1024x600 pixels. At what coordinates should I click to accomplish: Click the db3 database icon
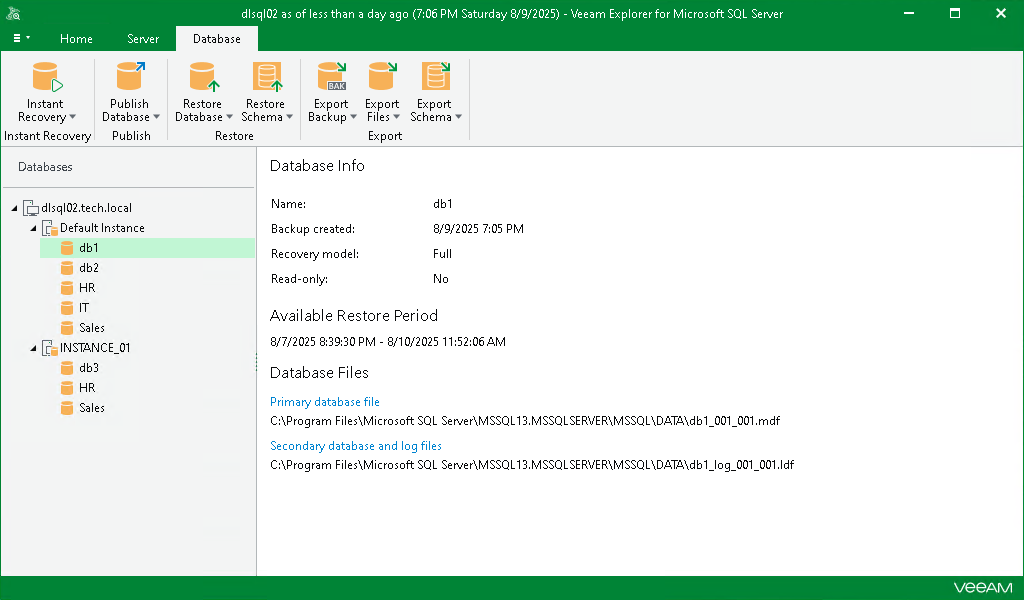tap(67, 368)
